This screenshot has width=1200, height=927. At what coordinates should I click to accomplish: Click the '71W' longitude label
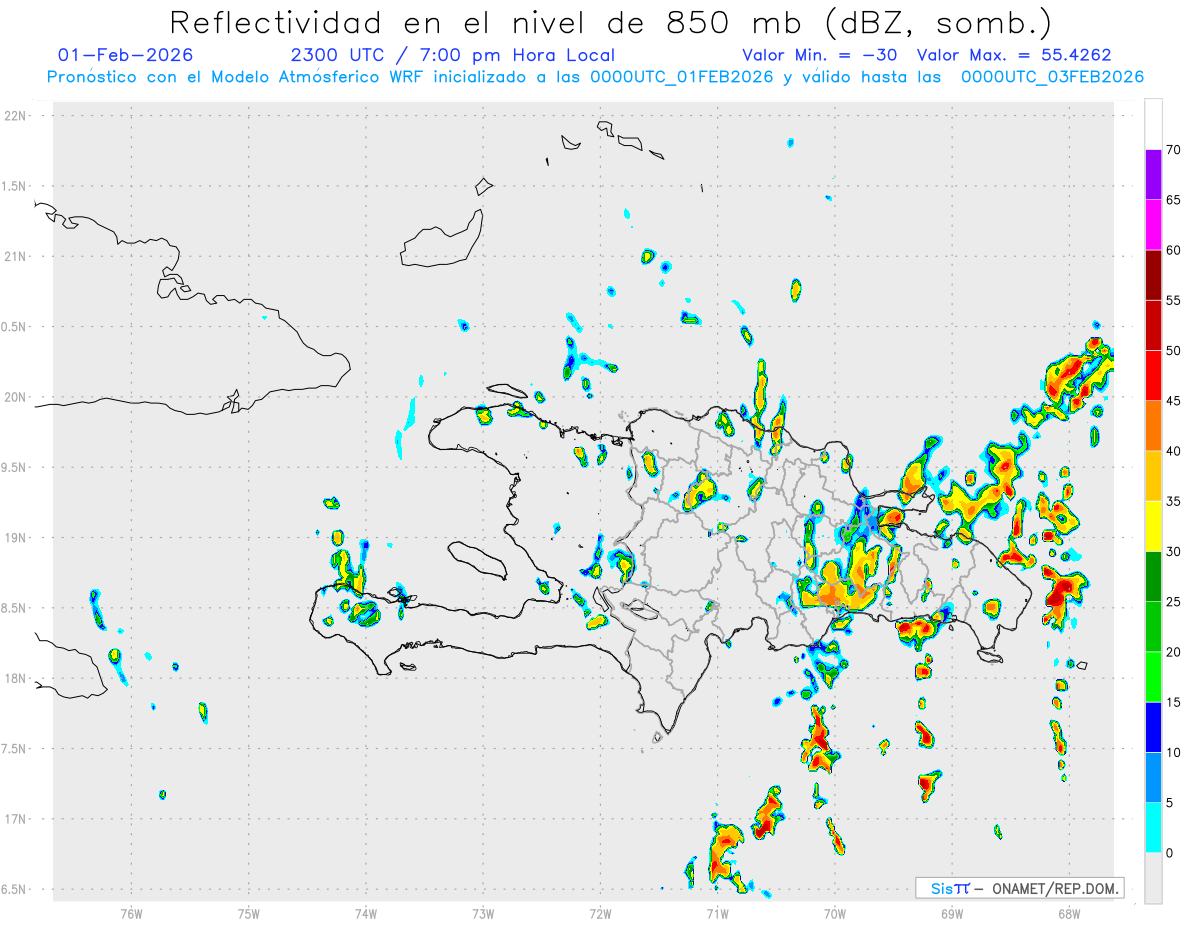click(x=717, y=913)
